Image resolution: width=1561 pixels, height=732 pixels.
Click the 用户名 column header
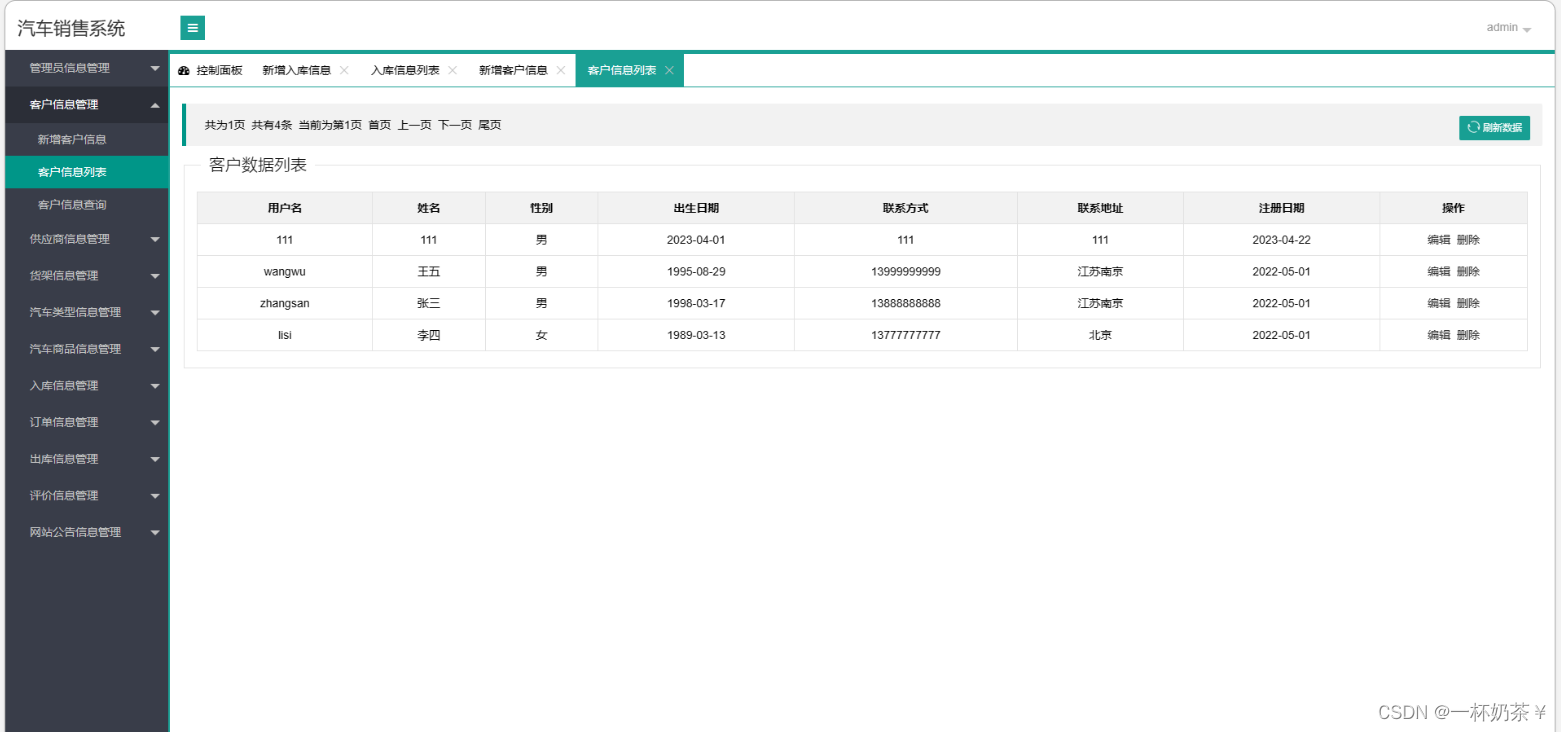[x=285, y=208]
